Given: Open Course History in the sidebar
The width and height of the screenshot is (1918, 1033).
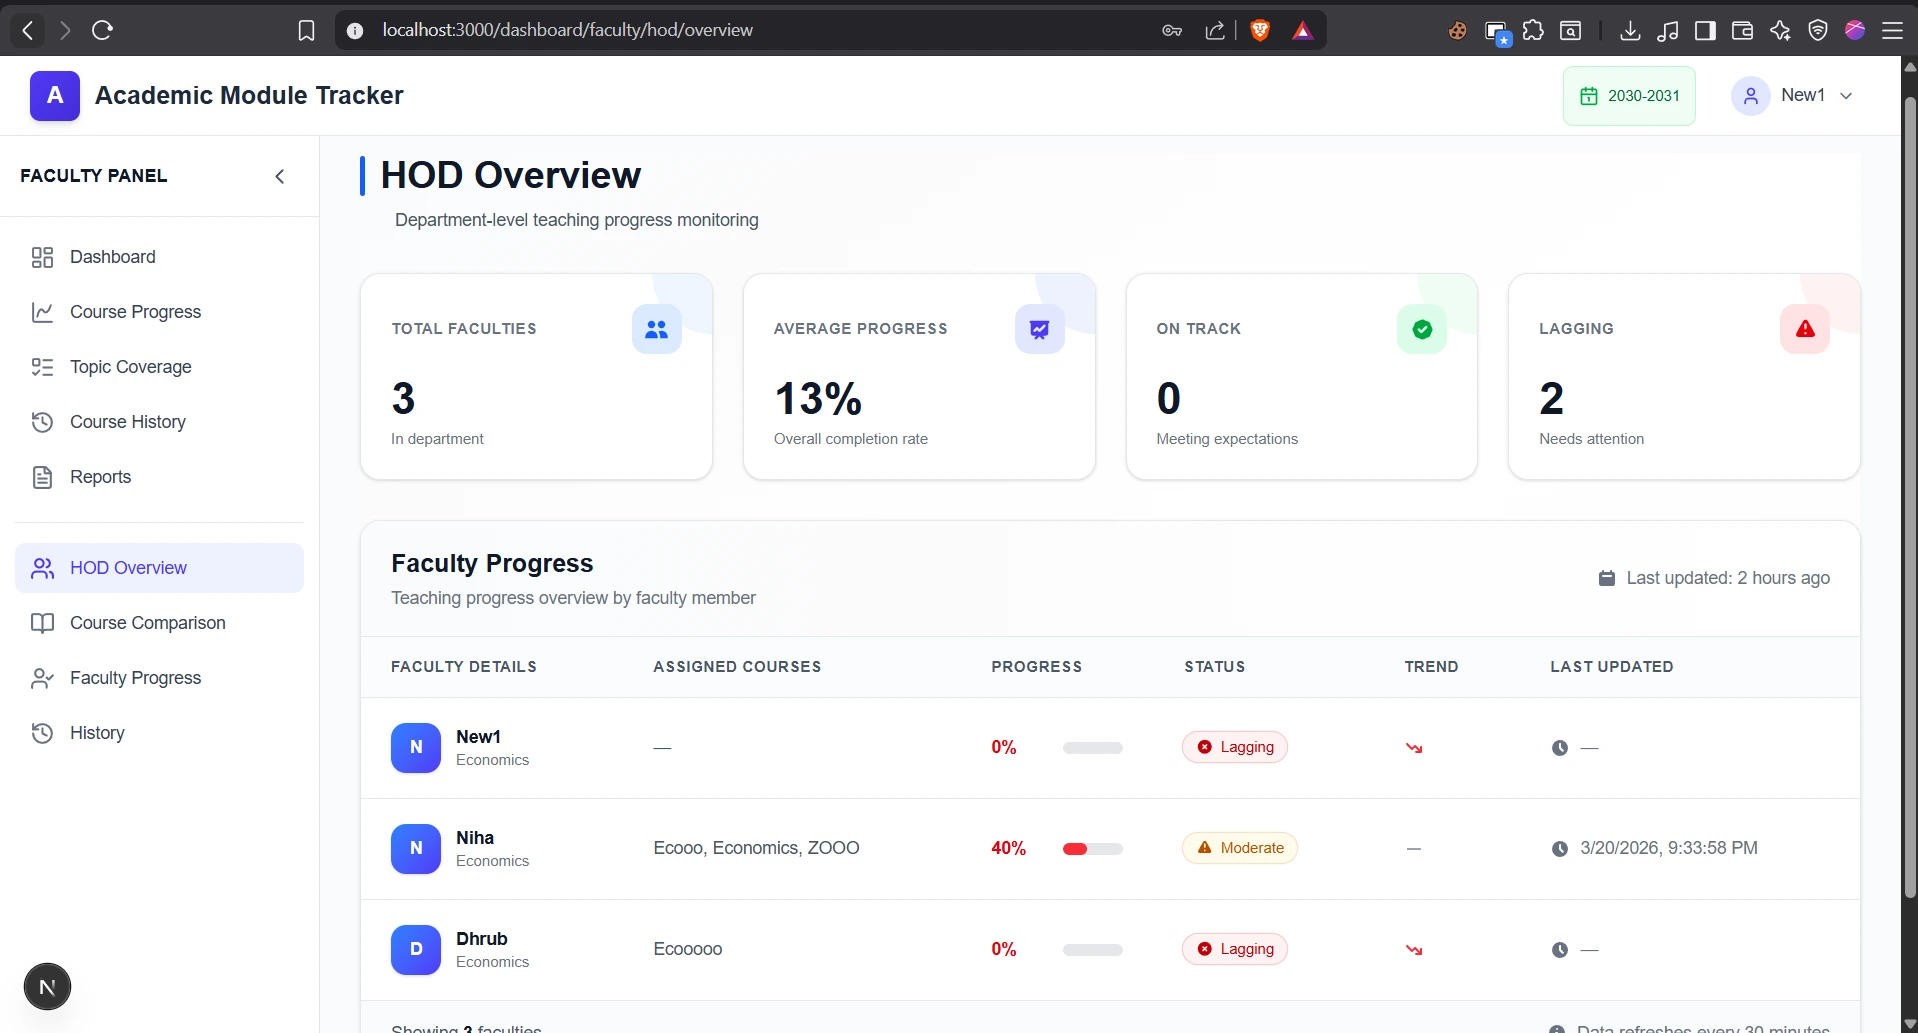Looking at the screenshot, I should click(159, 422).
